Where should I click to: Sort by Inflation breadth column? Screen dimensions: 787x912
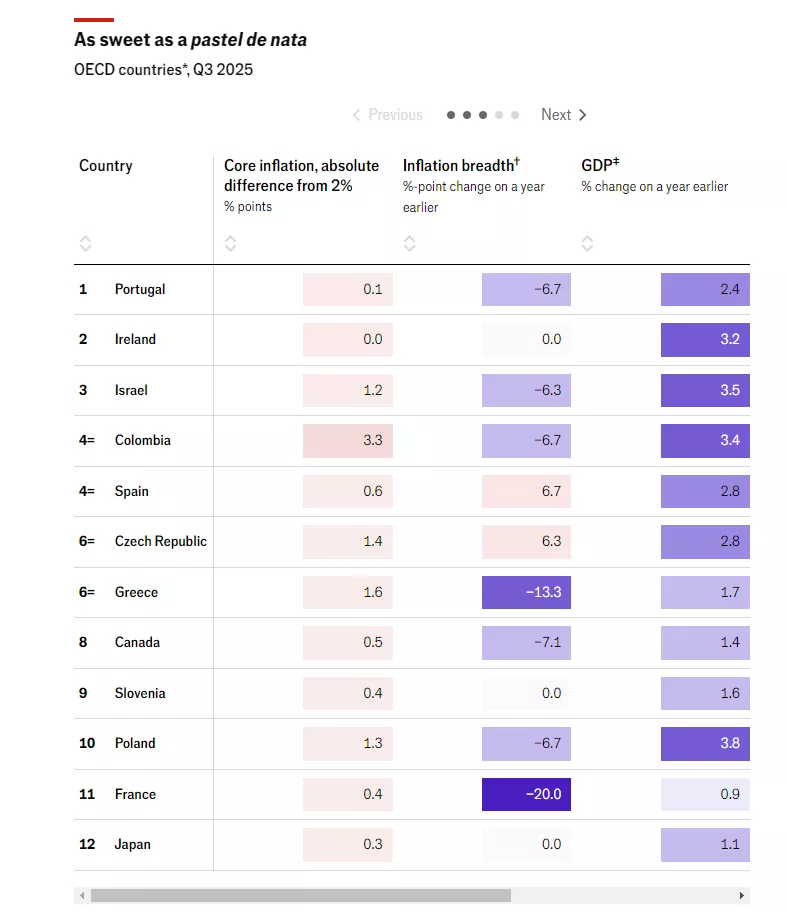(409, 243)
